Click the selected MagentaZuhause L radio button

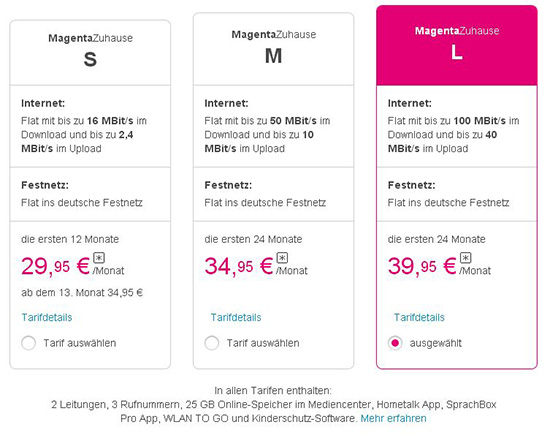[x=395, y=343]
